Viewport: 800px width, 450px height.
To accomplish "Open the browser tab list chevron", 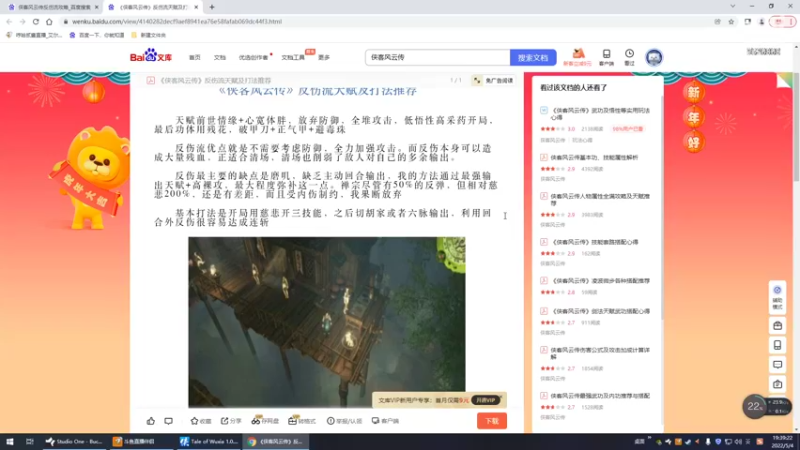I will tap(733, 6).
